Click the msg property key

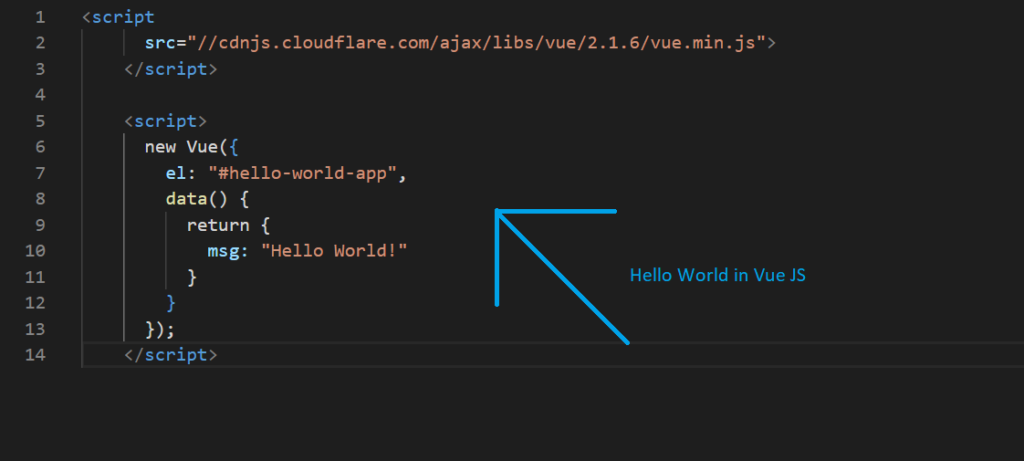tap(223, 251)
